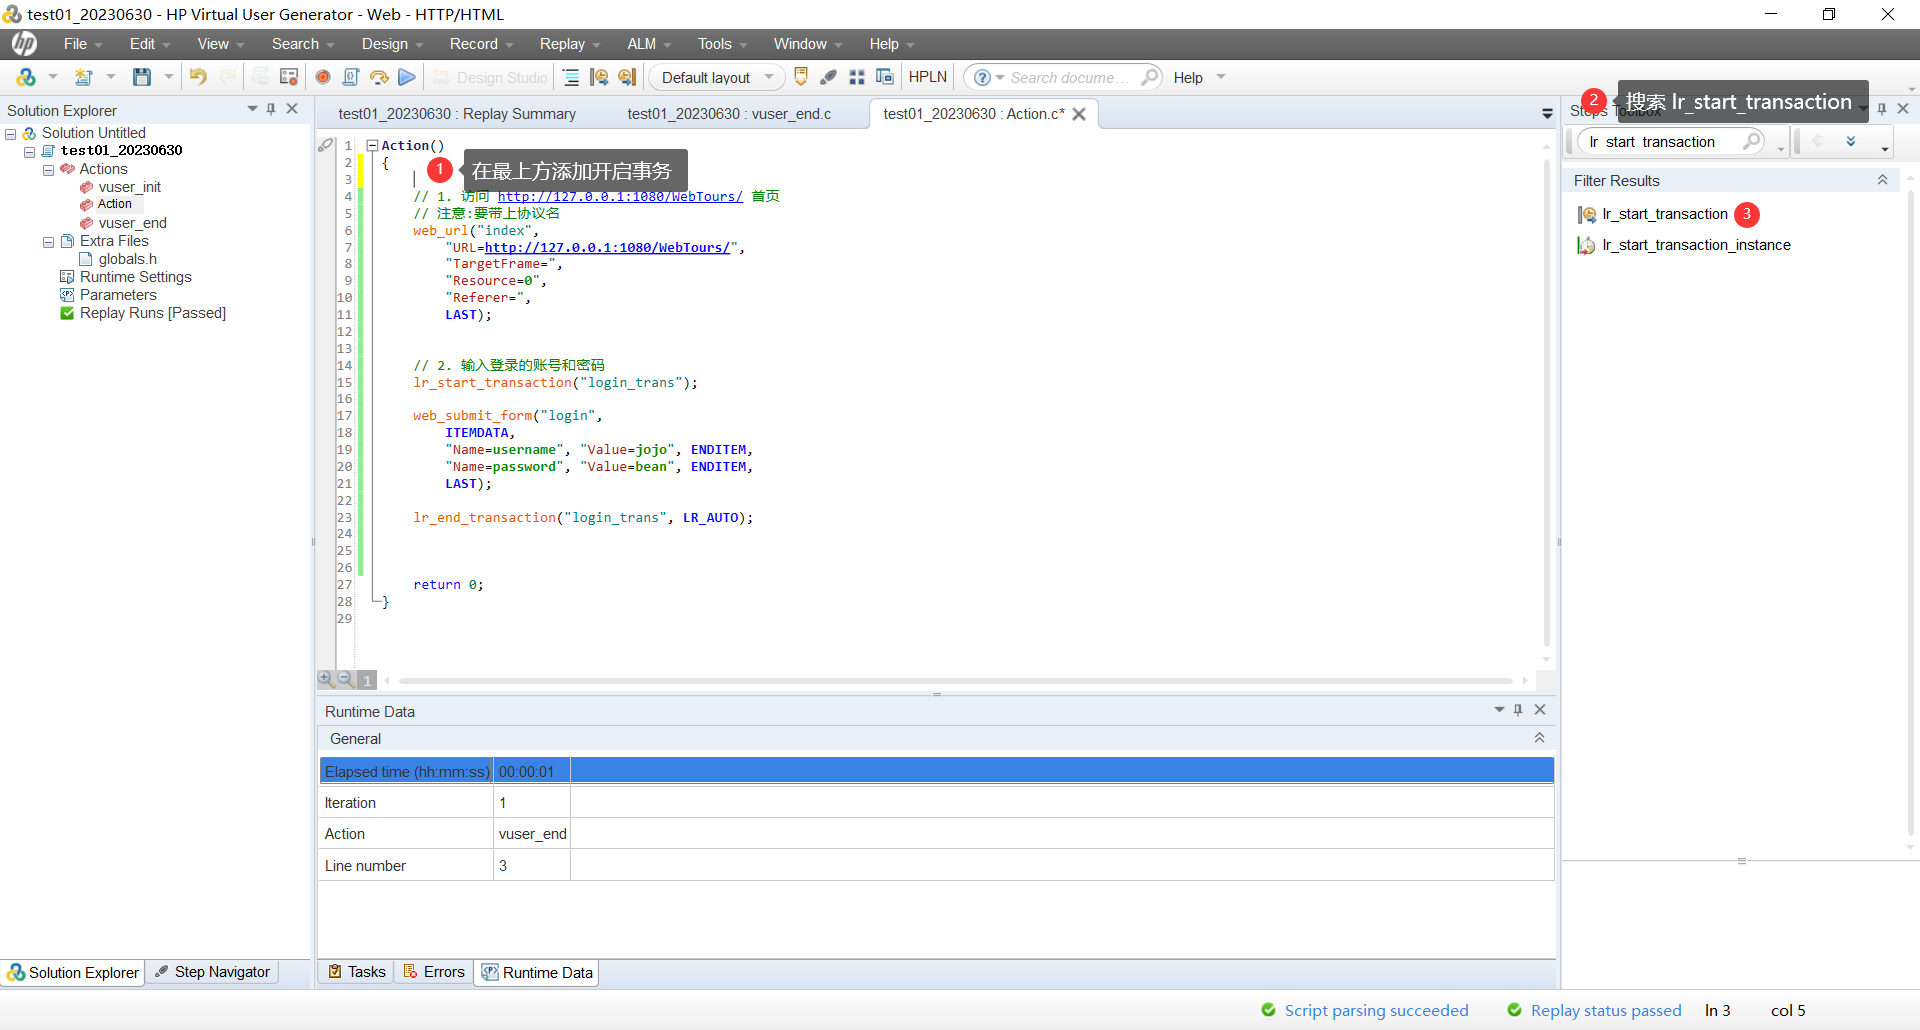Pin the Solution Explorer panel

coord(271,109)
